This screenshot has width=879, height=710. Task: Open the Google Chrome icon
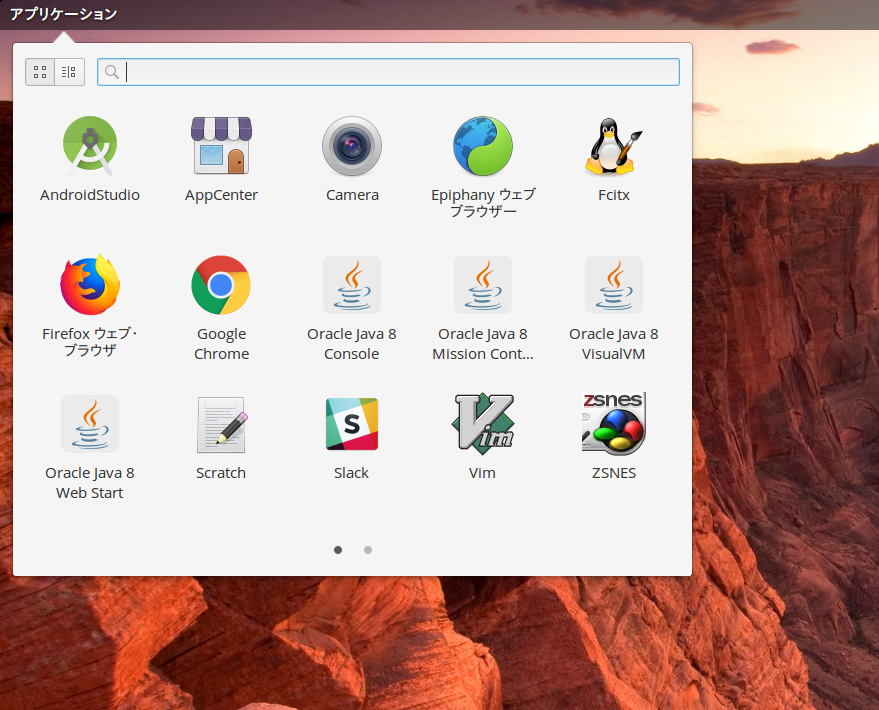tap(221, 285)
